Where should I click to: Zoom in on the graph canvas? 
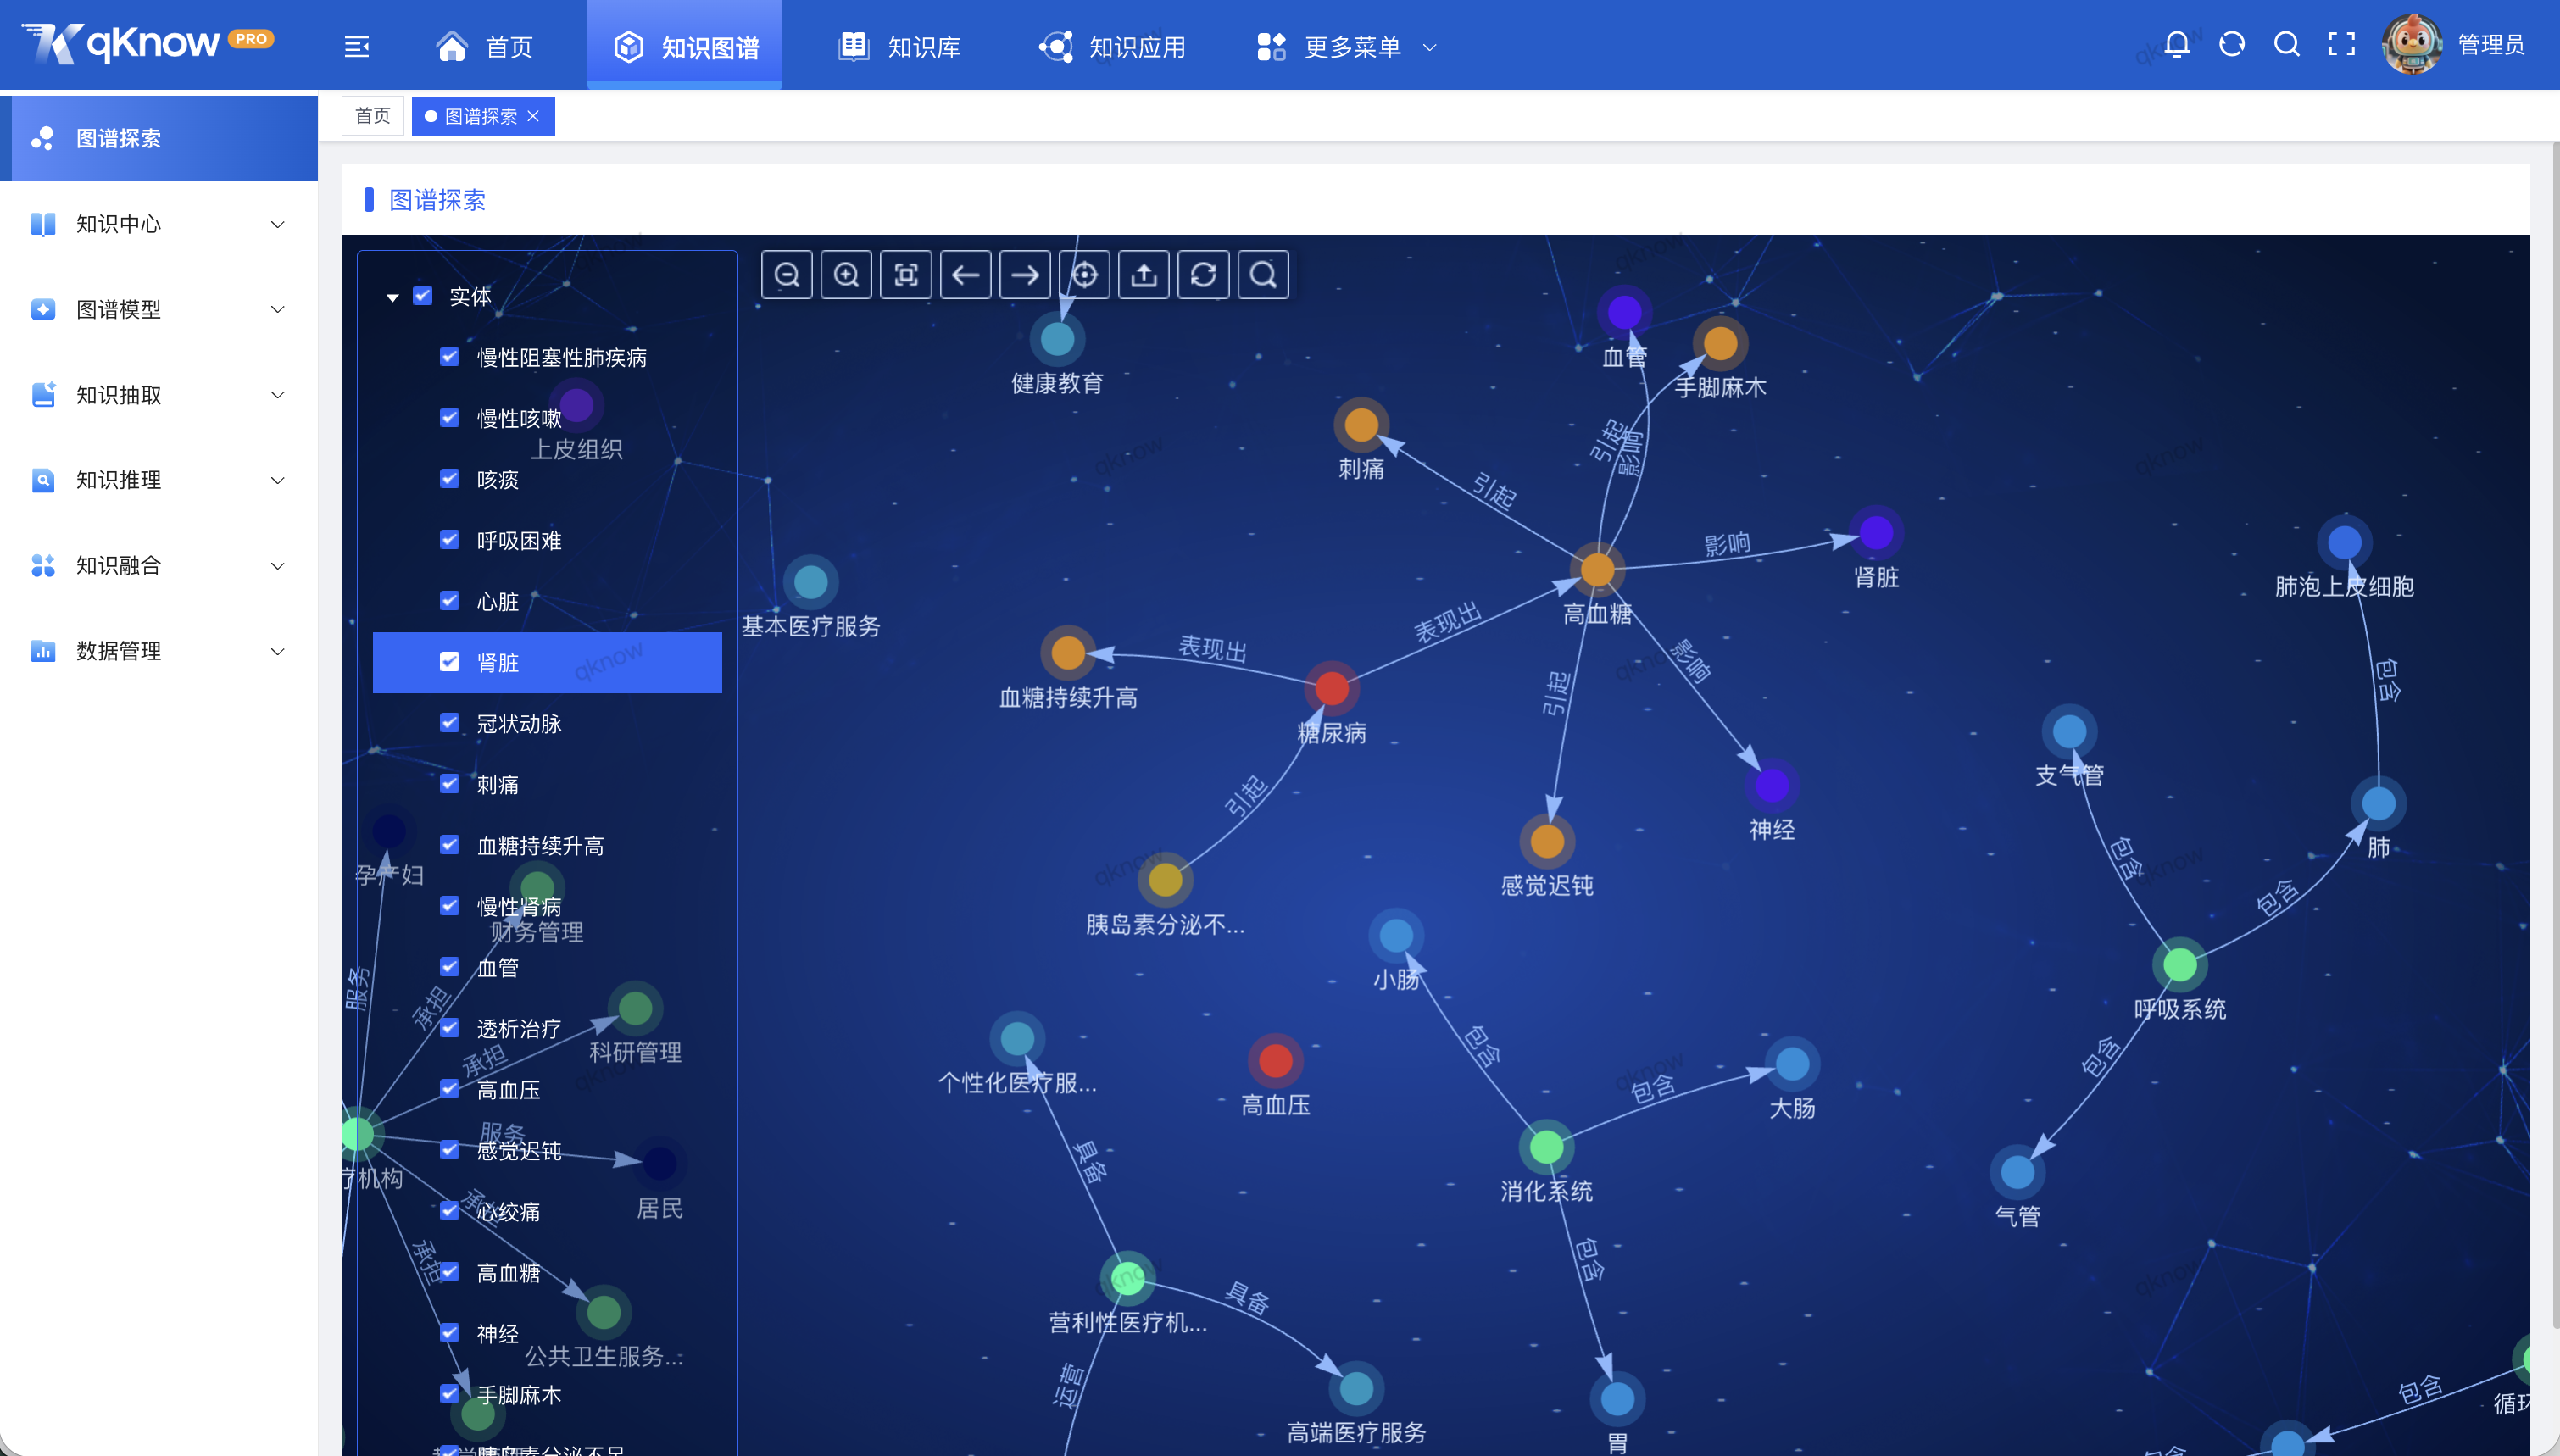pyautogui.click(x=847, y=274)
